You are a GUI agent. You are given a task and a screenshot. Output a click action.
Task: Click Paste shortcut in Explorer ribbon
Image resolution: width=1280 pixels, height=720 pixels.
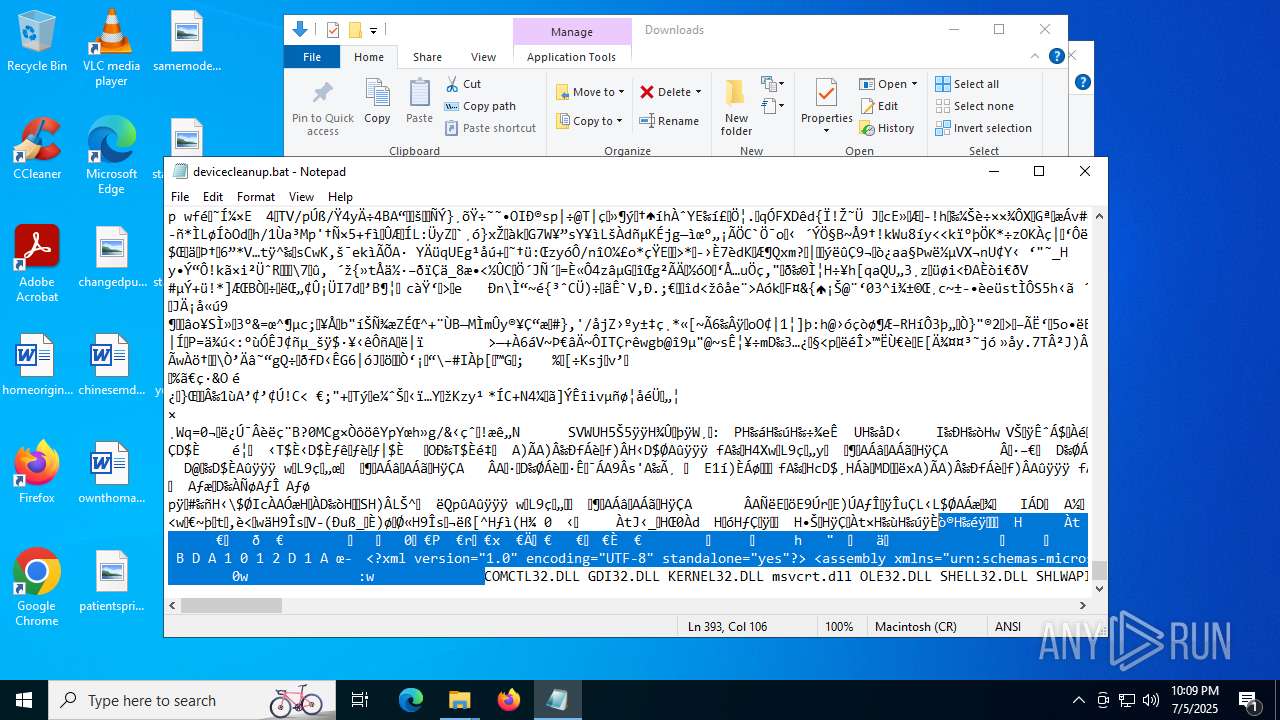(490, 128)
